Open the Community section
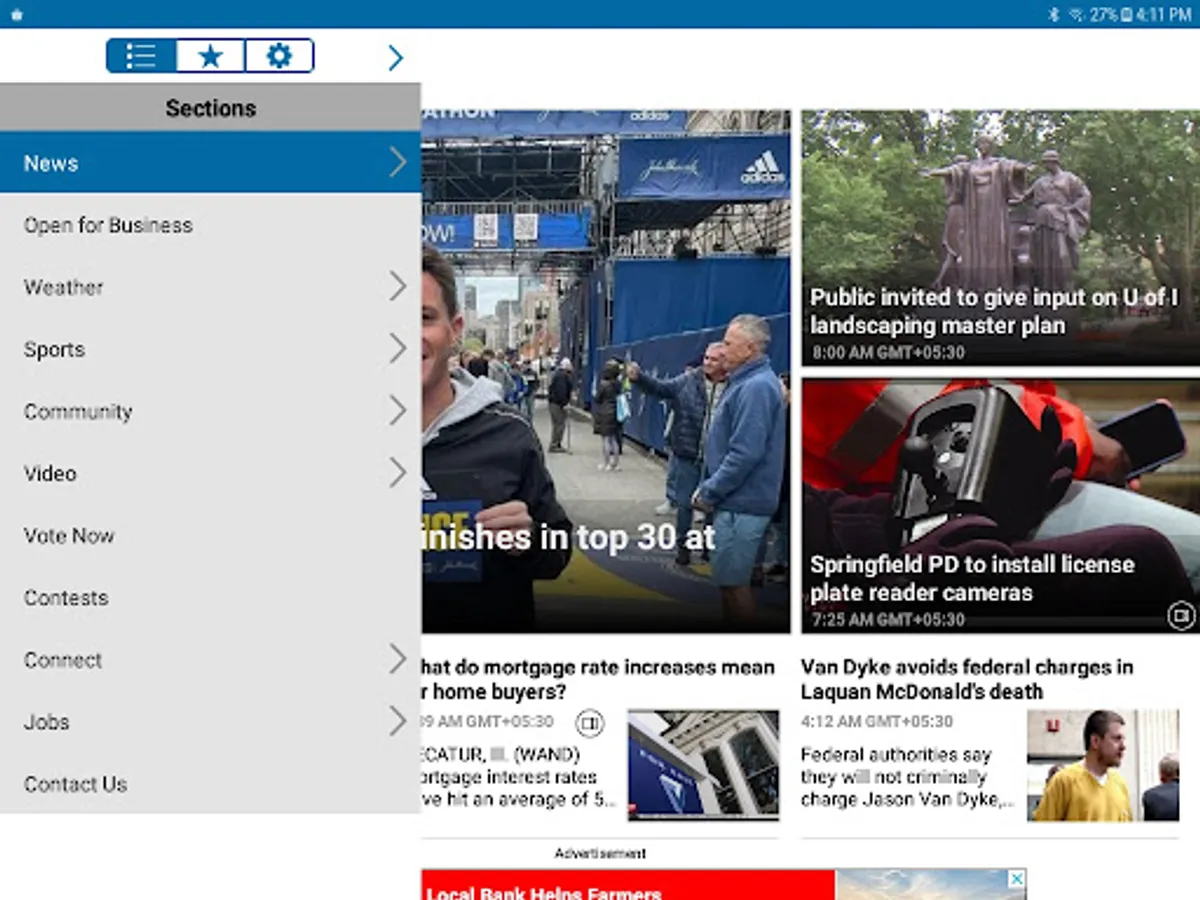Image resolution: width=1200 pixels, height=900 pixels. point(210,411)
